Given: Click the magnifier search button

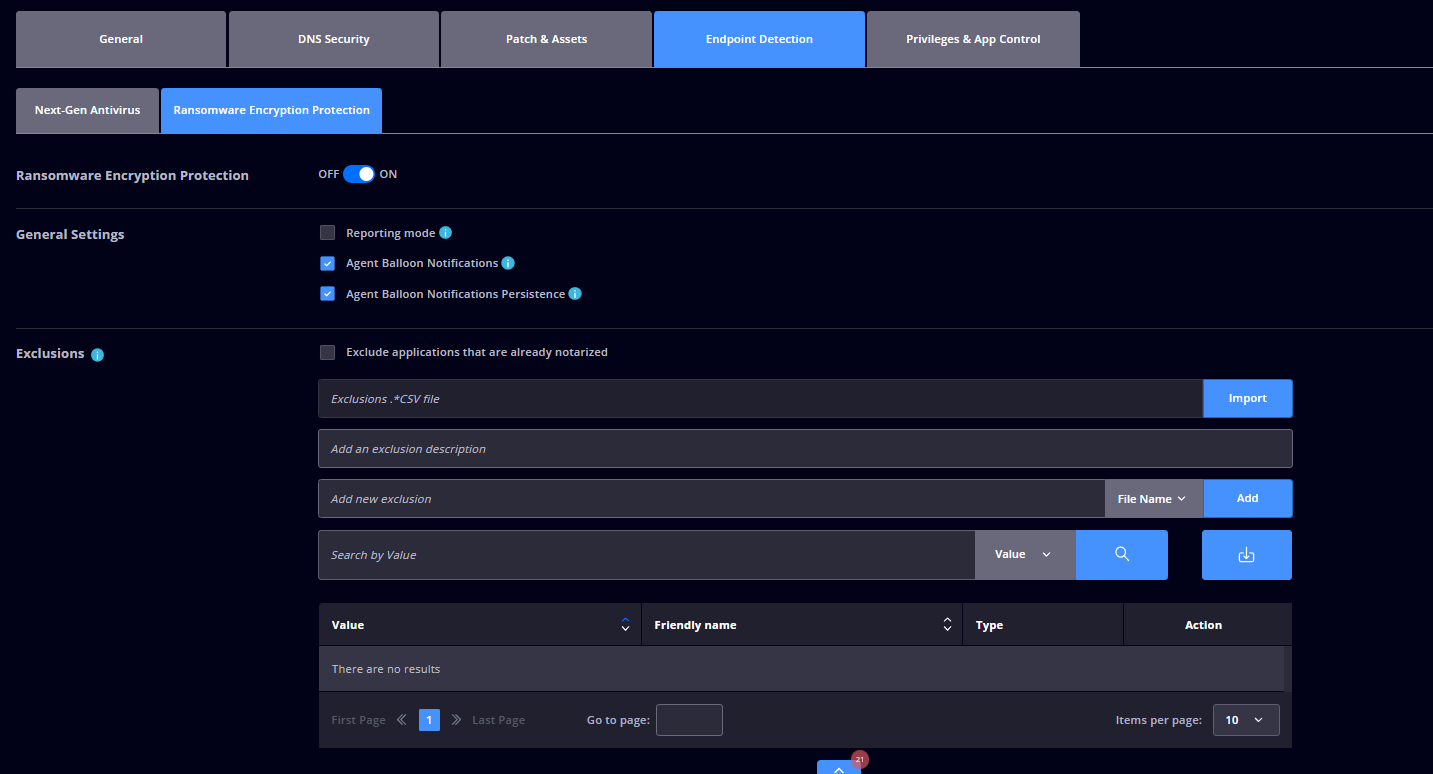Looking at the screenshot, I should pyautogui.click(x=1121, y=555).
